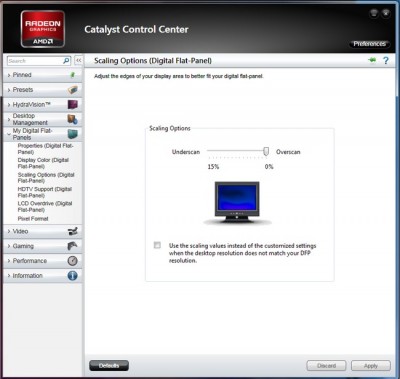Collapse the My Digital Flat-Panels section
Image resolution: width=400 pixels, height=379 pixels.
[42, 134]
